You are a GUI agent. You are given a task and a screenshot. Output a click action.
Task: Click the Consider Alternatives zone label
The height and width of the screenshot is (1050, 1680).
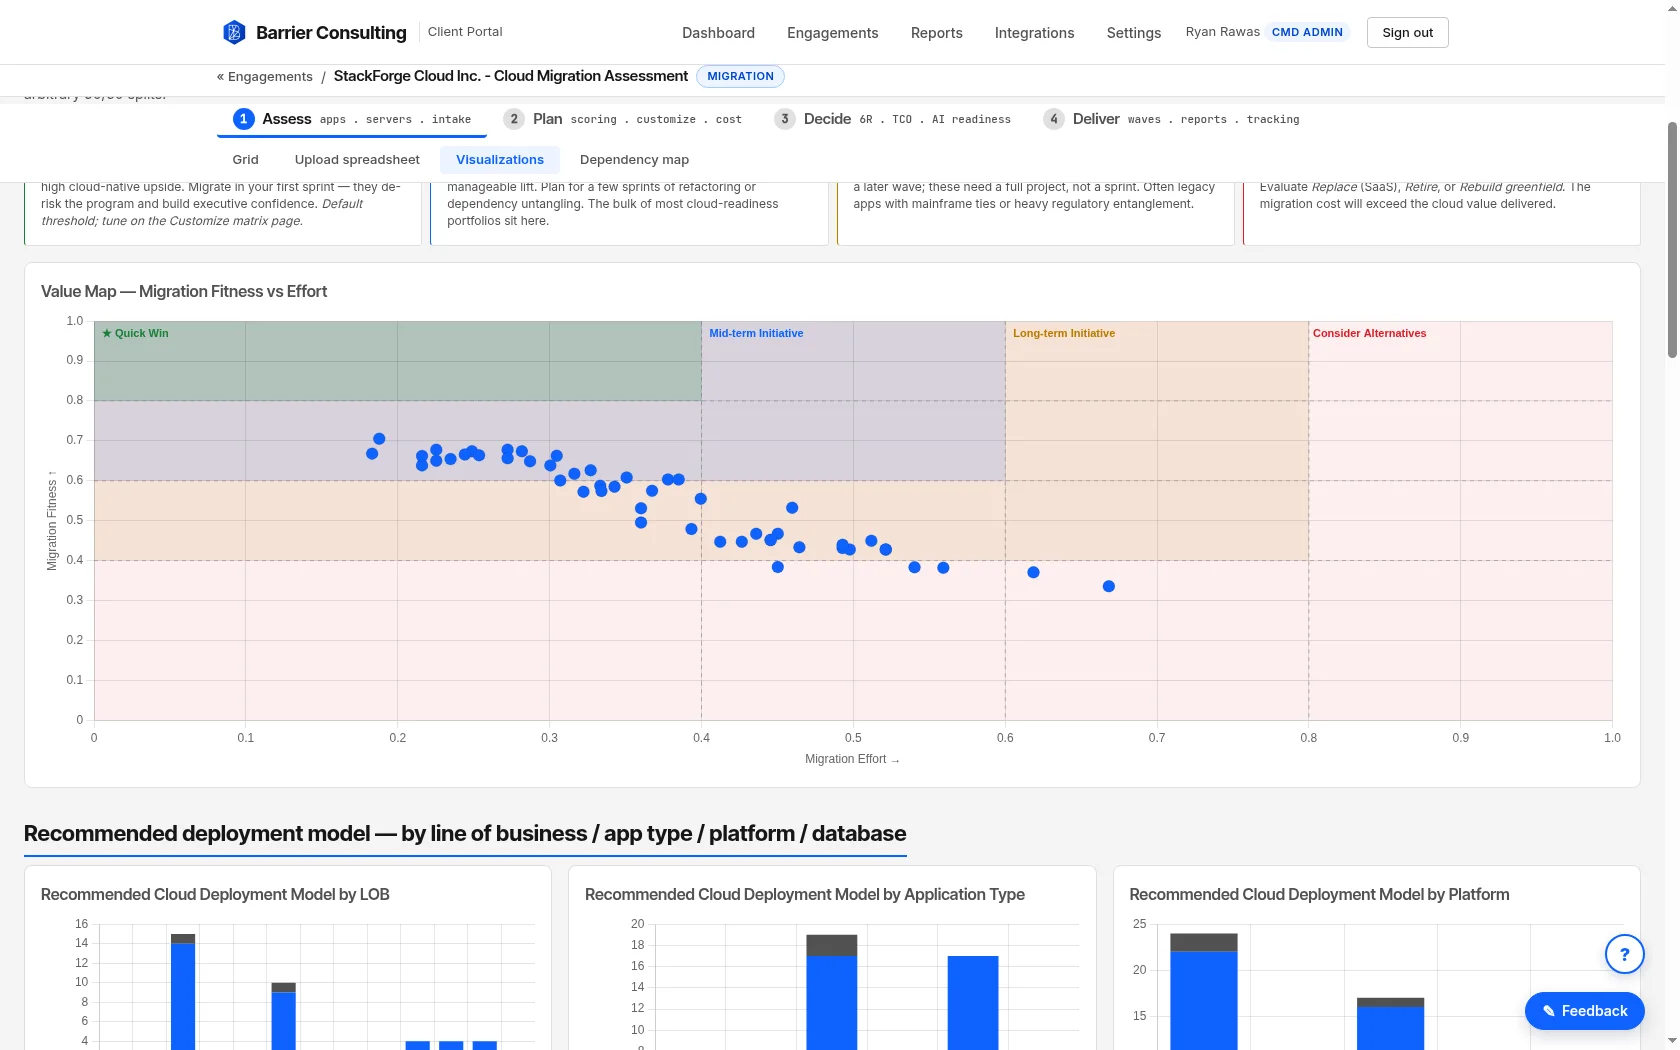click(1369, 334)
